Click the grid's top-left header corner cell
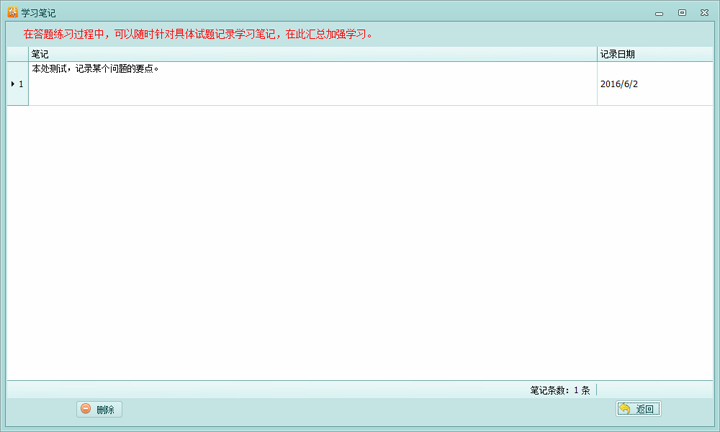 [17, 54]
